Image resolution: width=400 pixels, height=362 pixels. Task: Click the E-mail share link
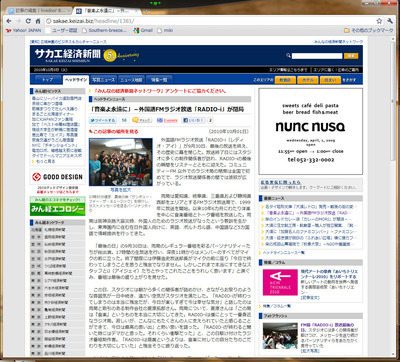(x=167, y=120)
